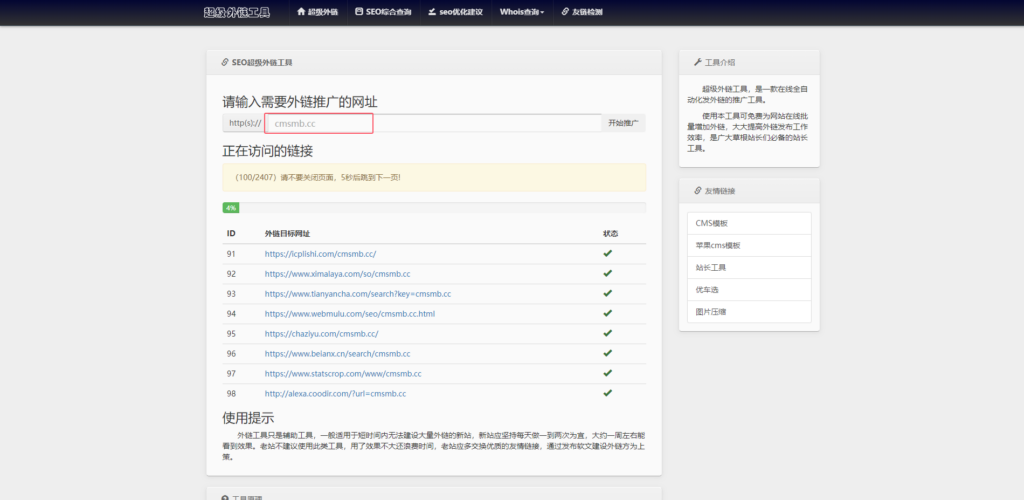This screenshot has height=500, width=1024.
Task: Click the checkmark status for row 93
Action: point(607,293)
